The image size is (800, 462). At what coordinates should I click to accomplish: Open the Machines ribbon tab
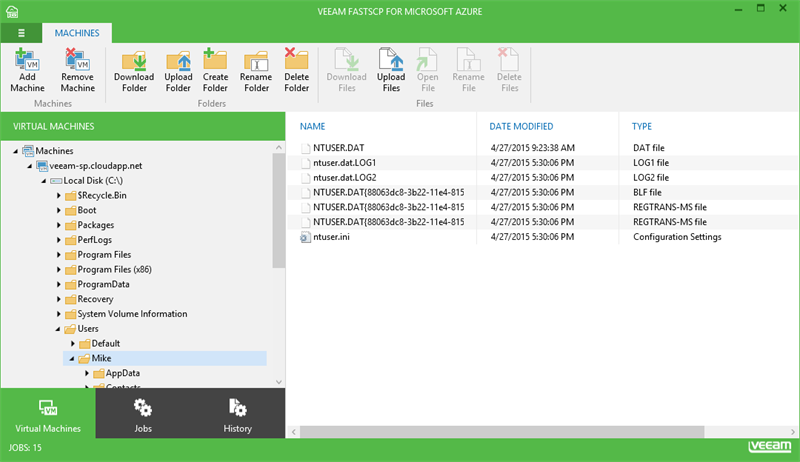[77, 33]
